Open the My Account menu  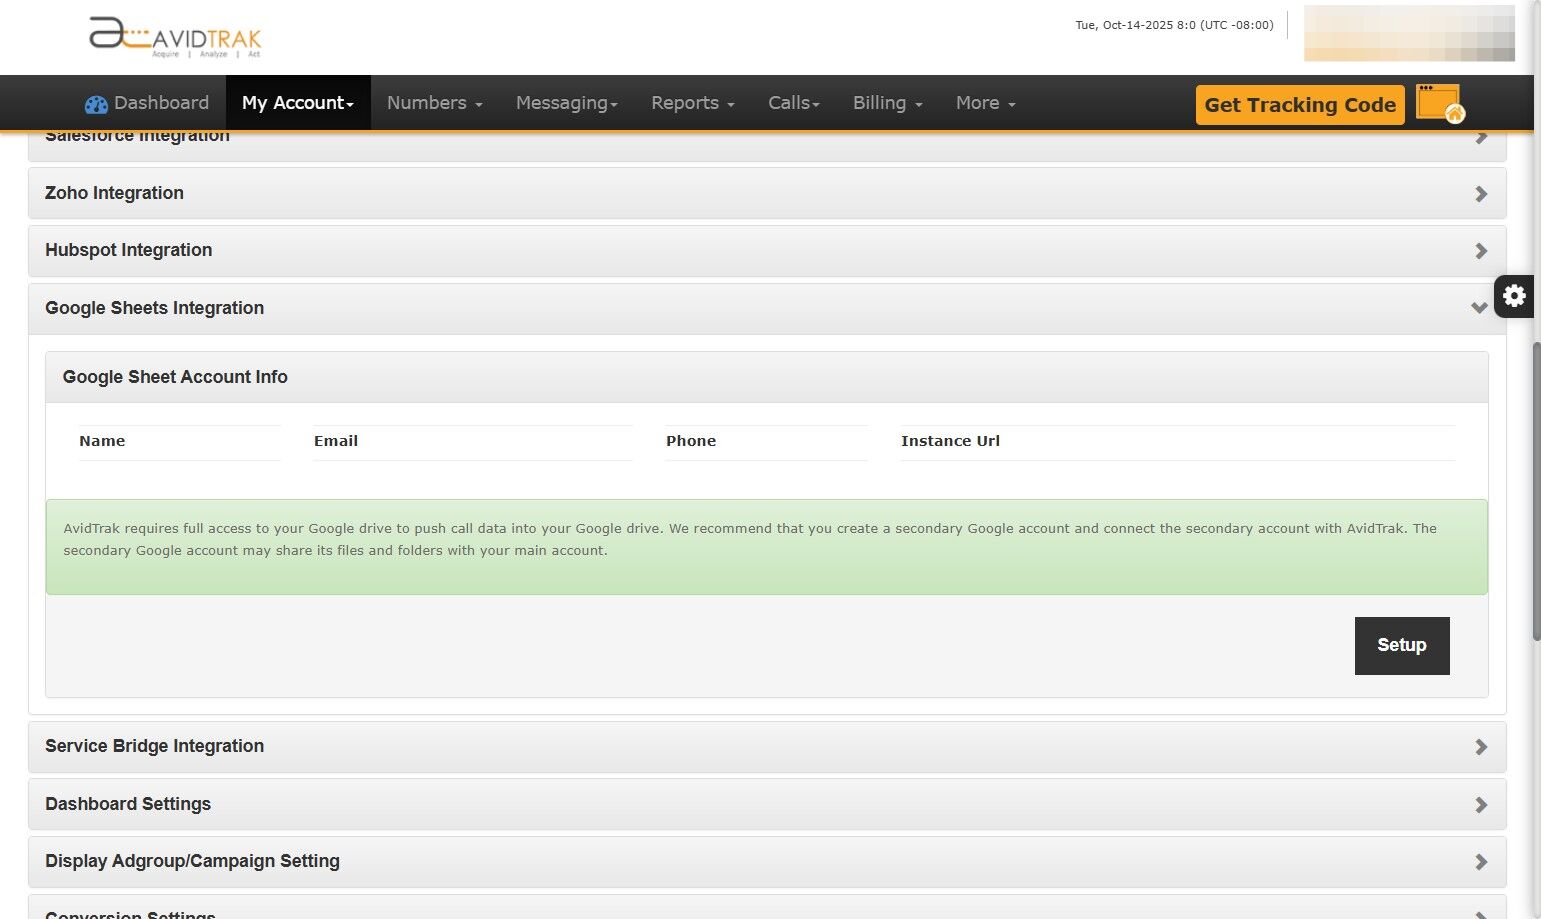tap(298, 103)
